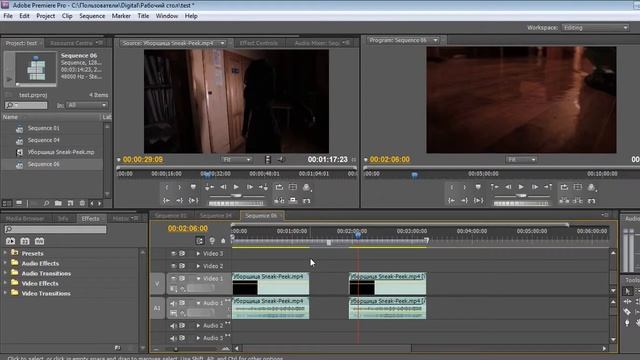The width and height of the screenshot is (640, 360).
Task: Expand the Video Effects folder
Action: [5, 283]
